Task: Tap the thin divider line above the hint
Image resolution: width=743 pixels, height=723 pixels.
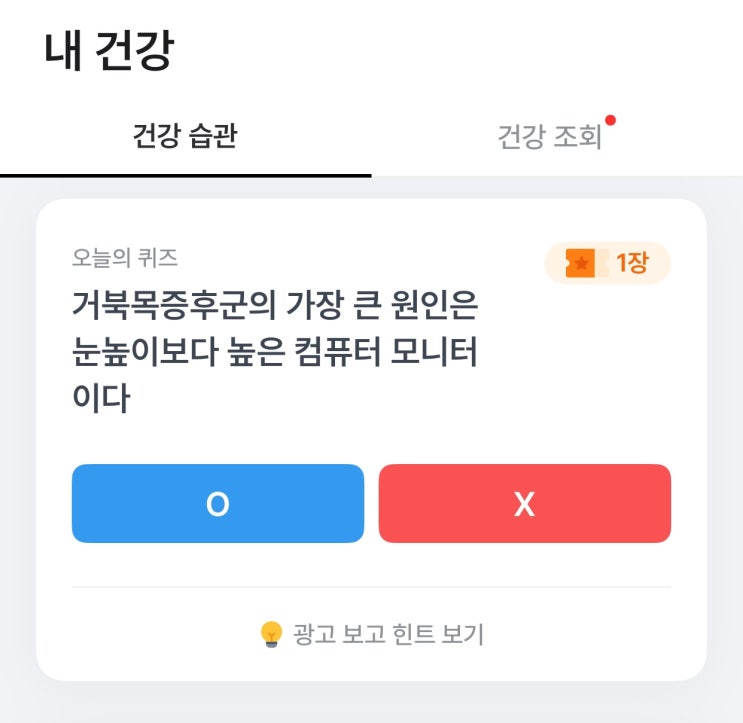Action: (x=371, y=587)
